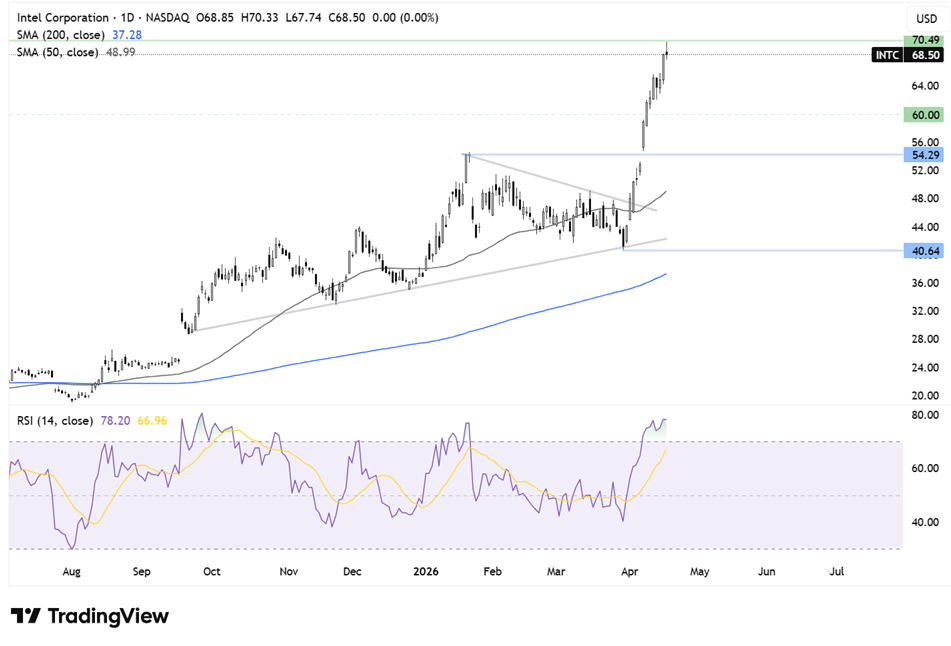The image size is (951, 646).
Task: Click the 24.00 price axis tick
Action: (925, 367)
